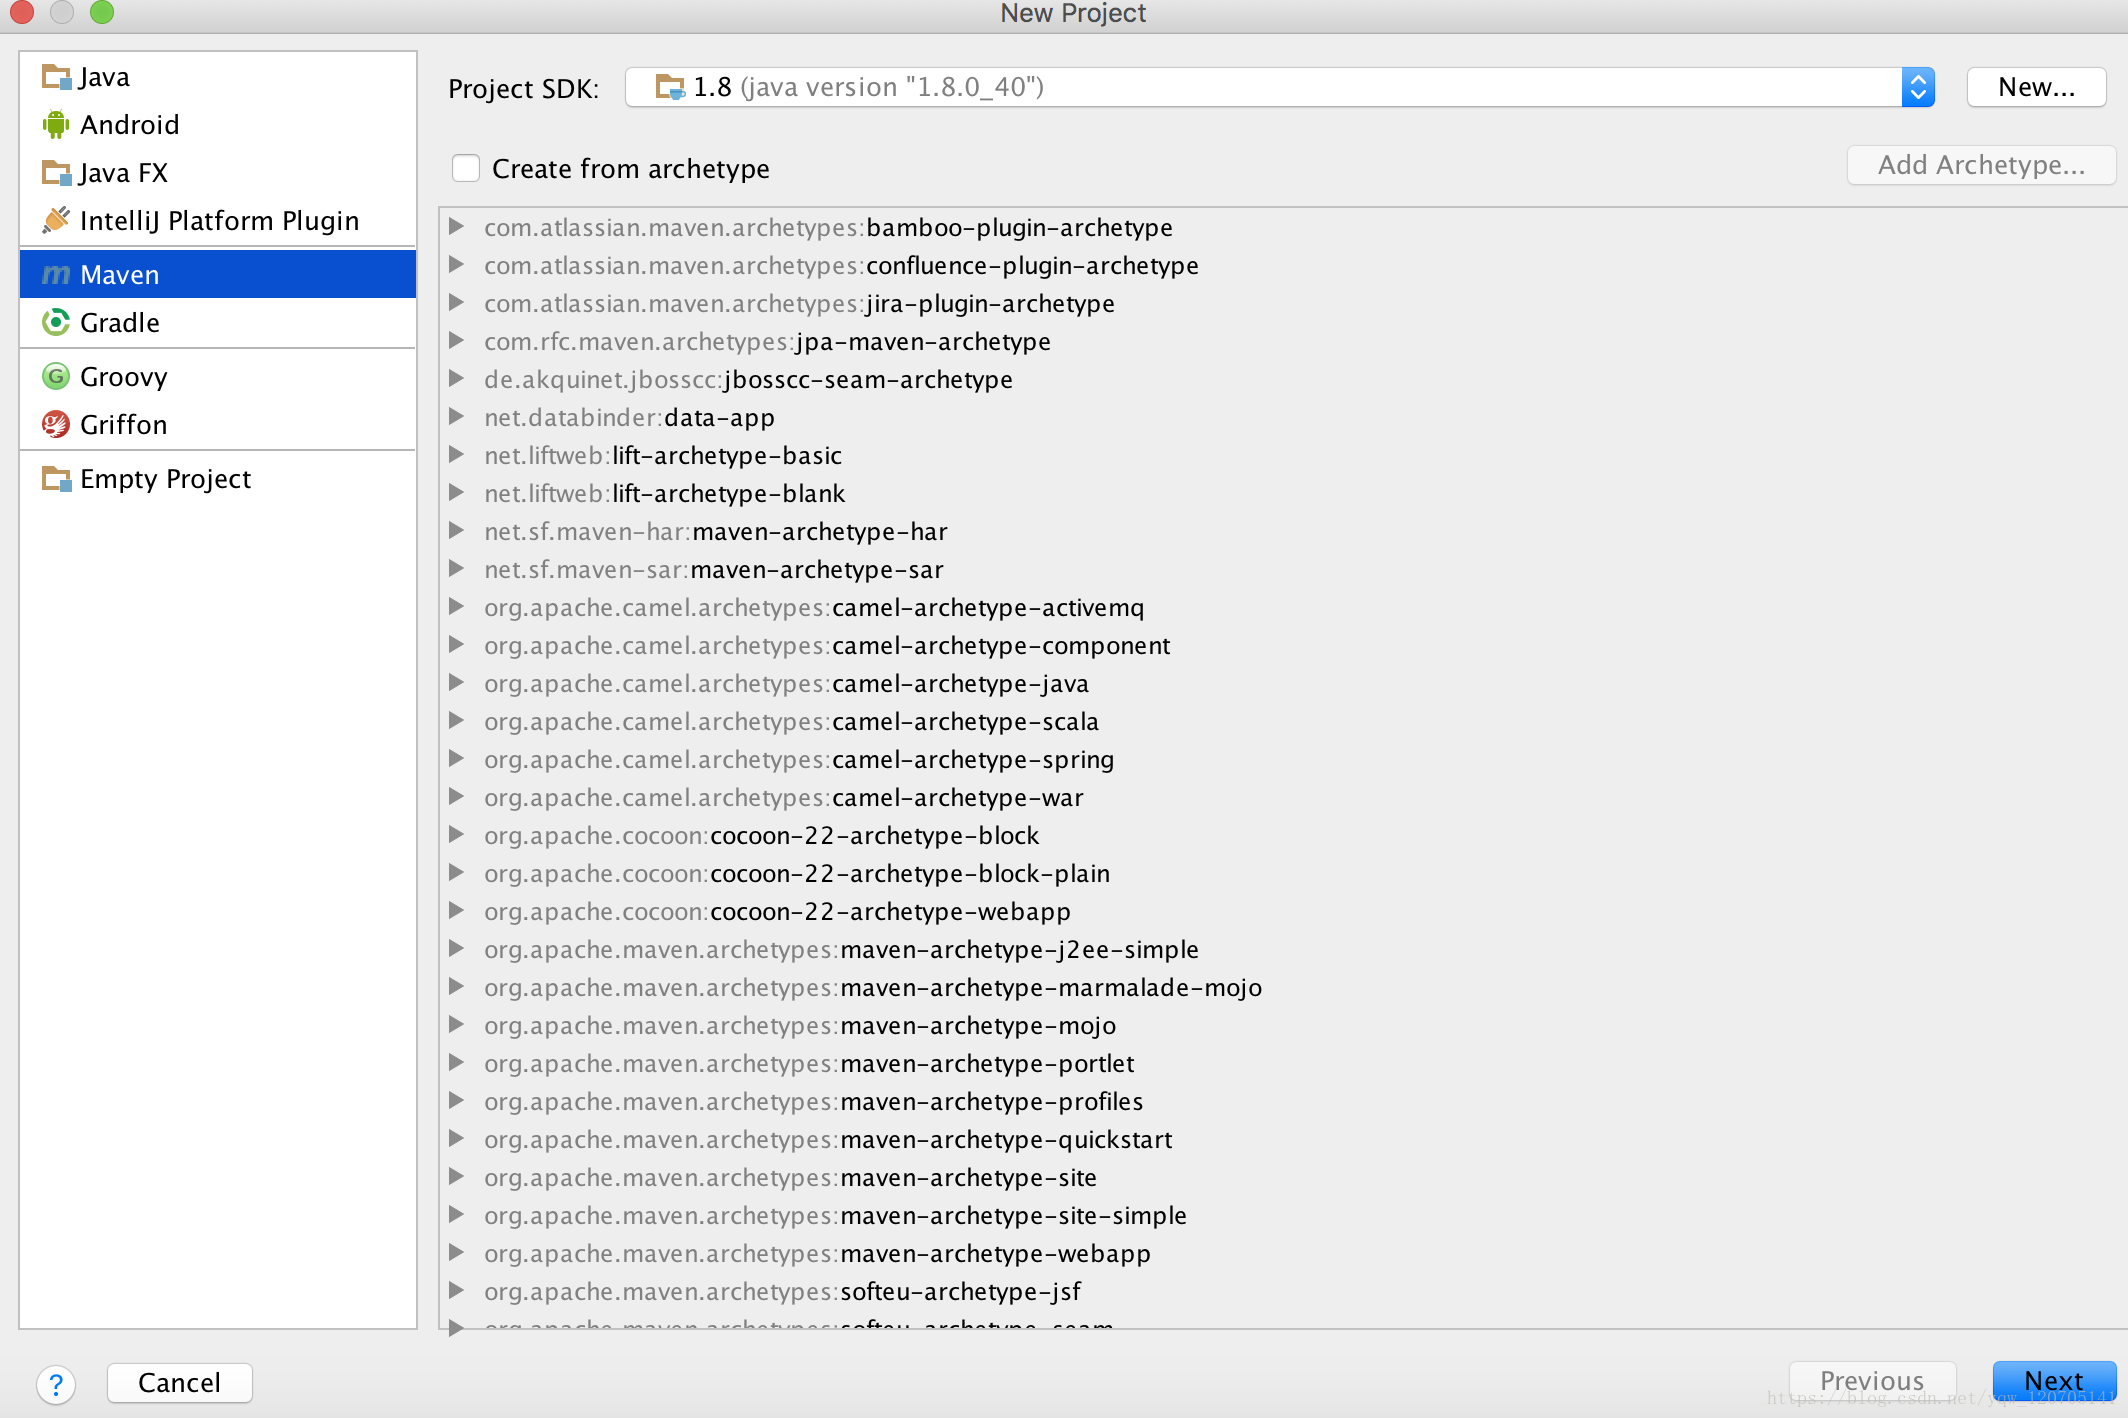Select maven-archetype-sar row
The height and width of the screenshot is (1418, 2128).
(1282, 569)
